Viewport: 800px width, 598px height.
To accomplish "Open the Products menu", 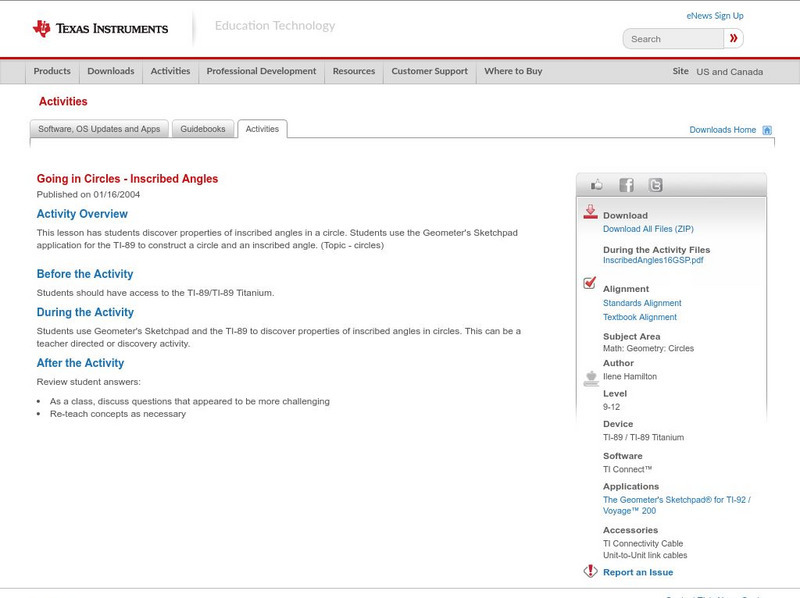I will (x=52, y=72).
